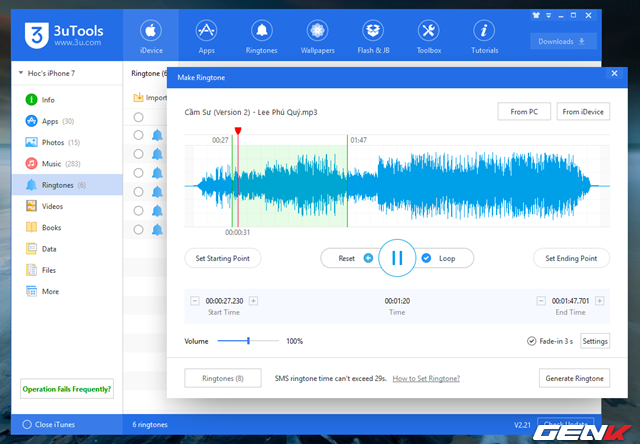This screenshot has width=640, height=444.
Task: Toggle the select-all radio in ringtone list header
Action: tap(138, 117)
